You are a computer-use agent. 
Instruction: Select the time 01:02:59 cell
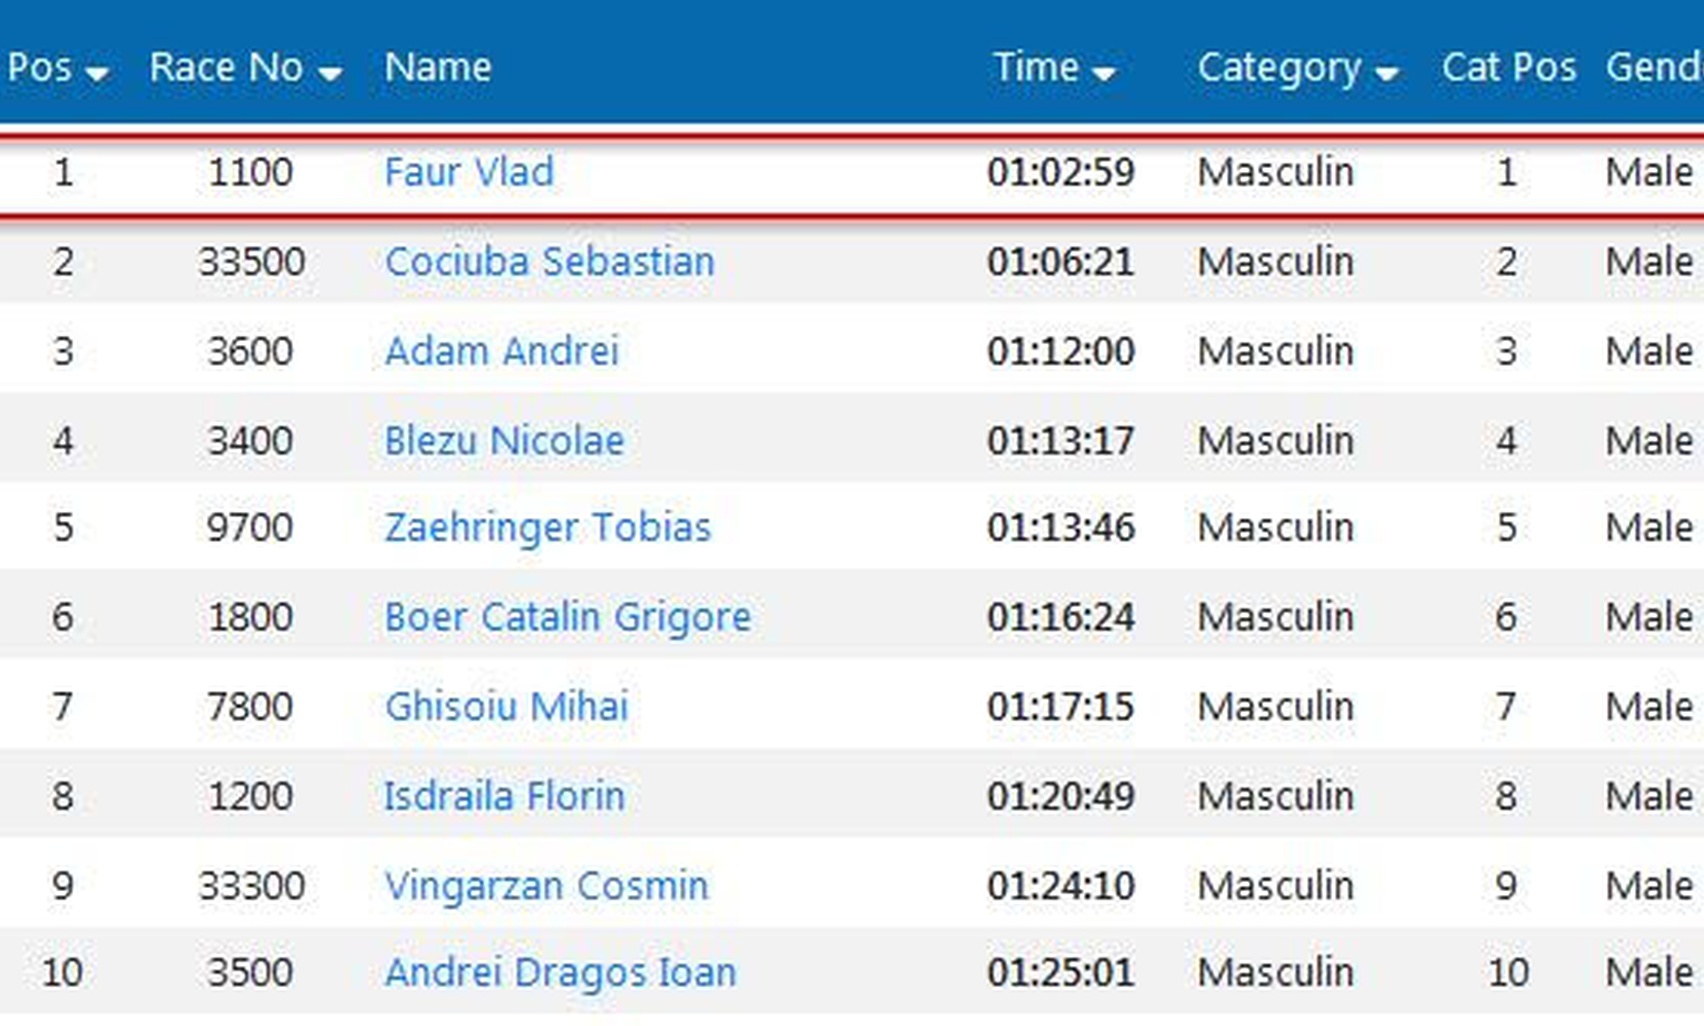[x=1061, y=172]
